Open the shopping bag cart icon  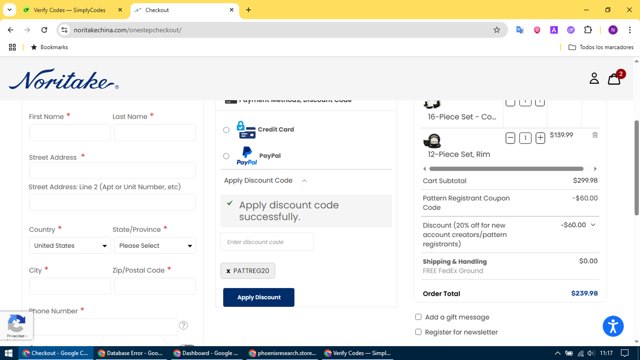[614, 79]
